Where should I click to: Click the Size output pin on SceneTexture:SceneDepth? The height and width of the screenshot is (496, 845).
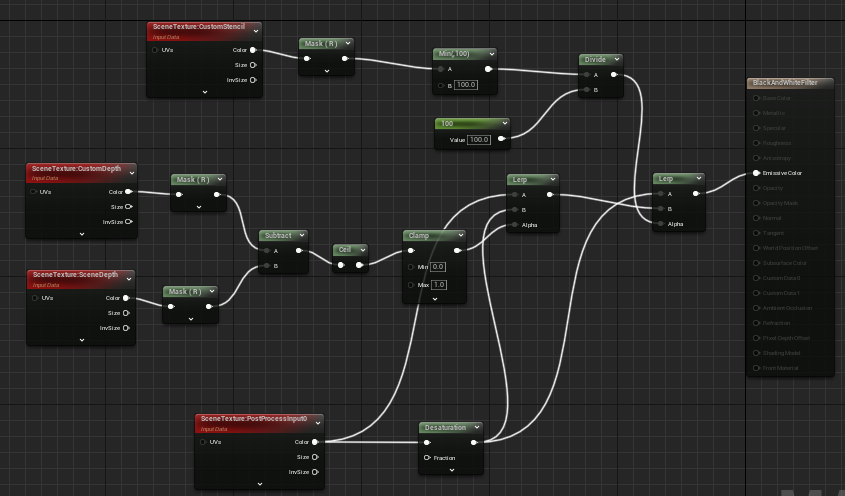127,313
